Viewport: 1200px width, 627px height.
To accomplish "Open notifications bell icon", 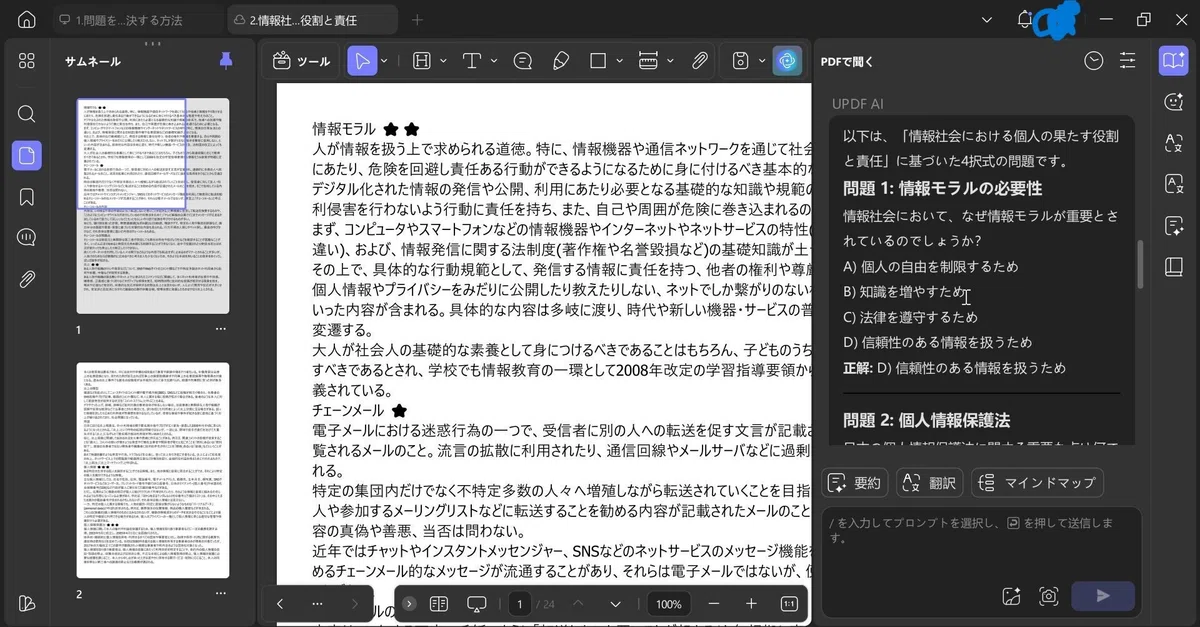I will coord(1024,19).
